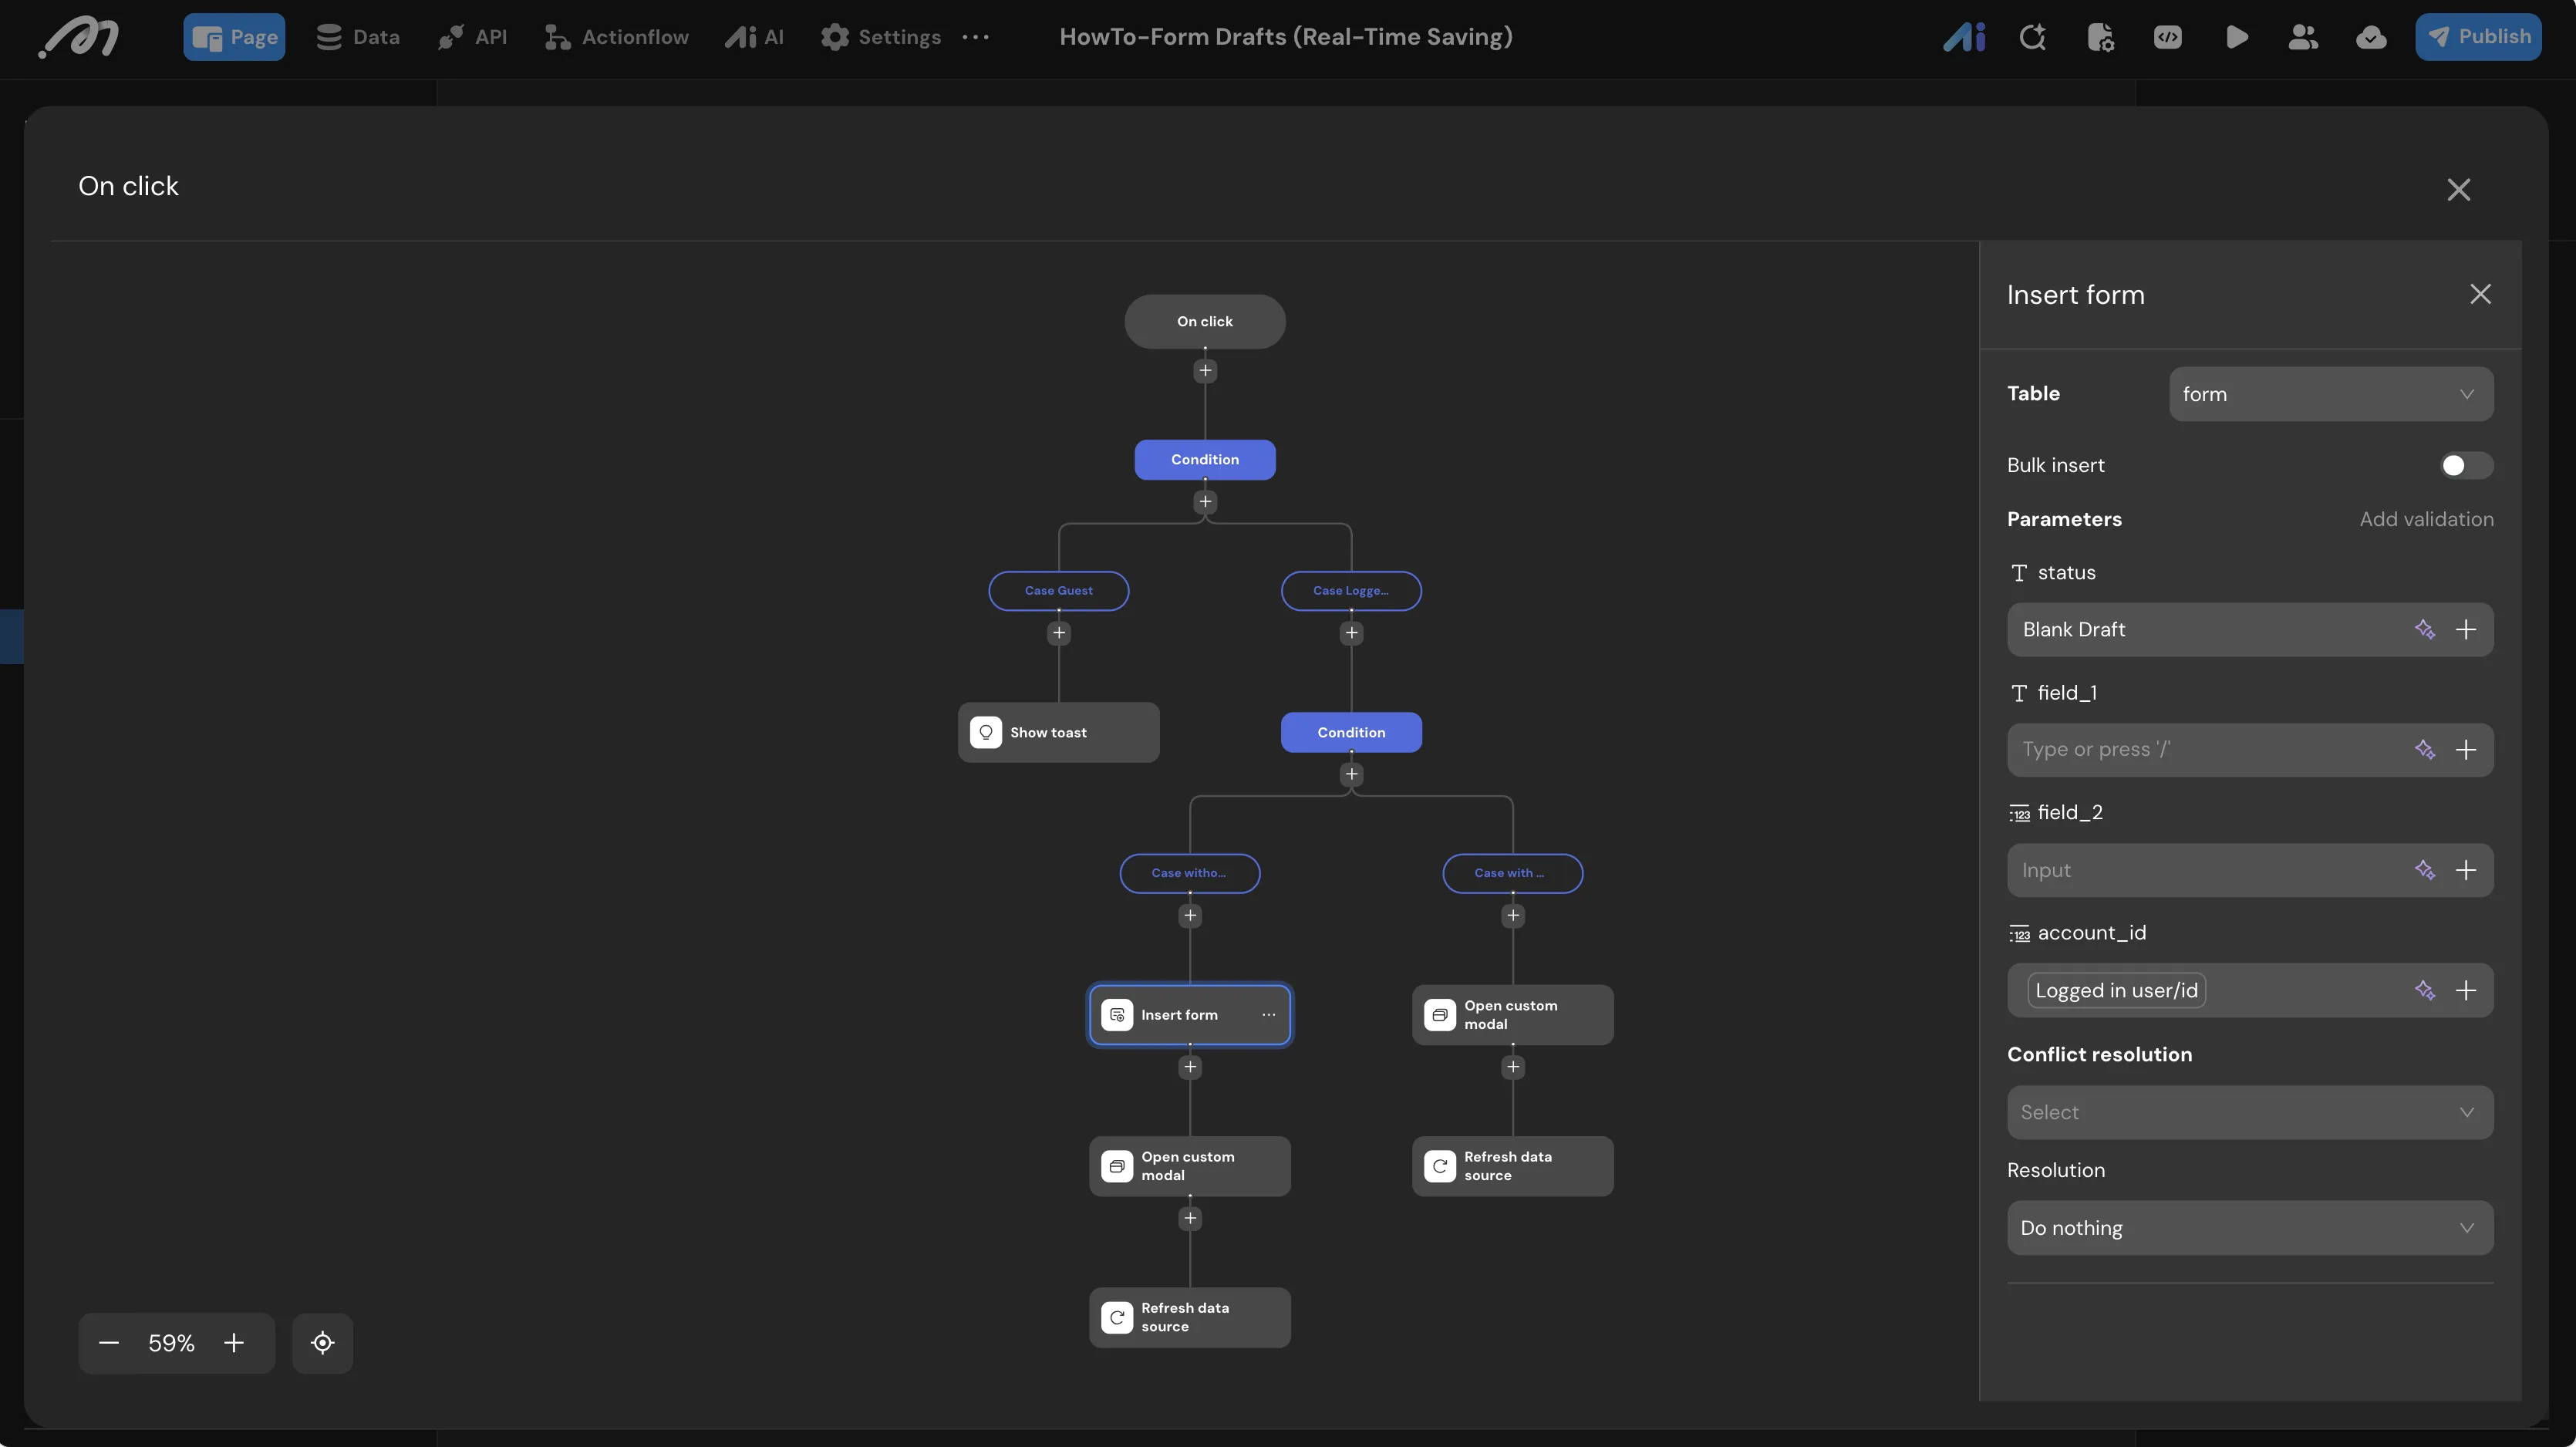Click the plus icon for field_2

point(2466,870)
